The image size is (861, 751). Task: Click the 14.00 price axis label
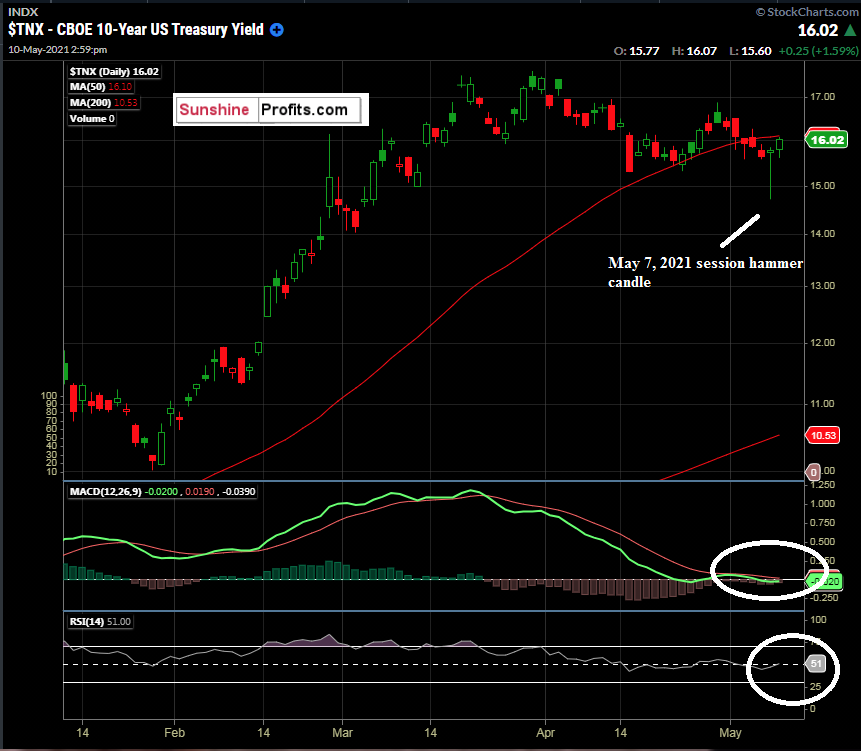pos(823,233)
